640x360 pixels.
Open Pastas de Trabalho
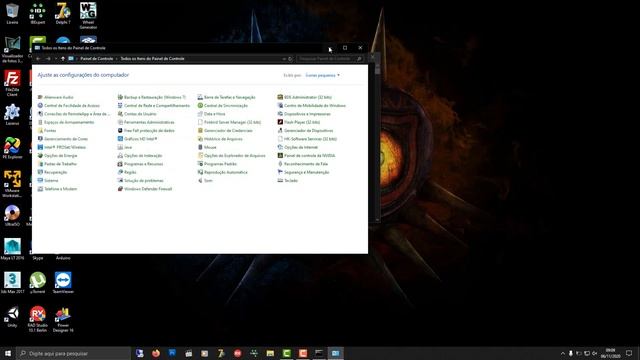click(57, 164)
